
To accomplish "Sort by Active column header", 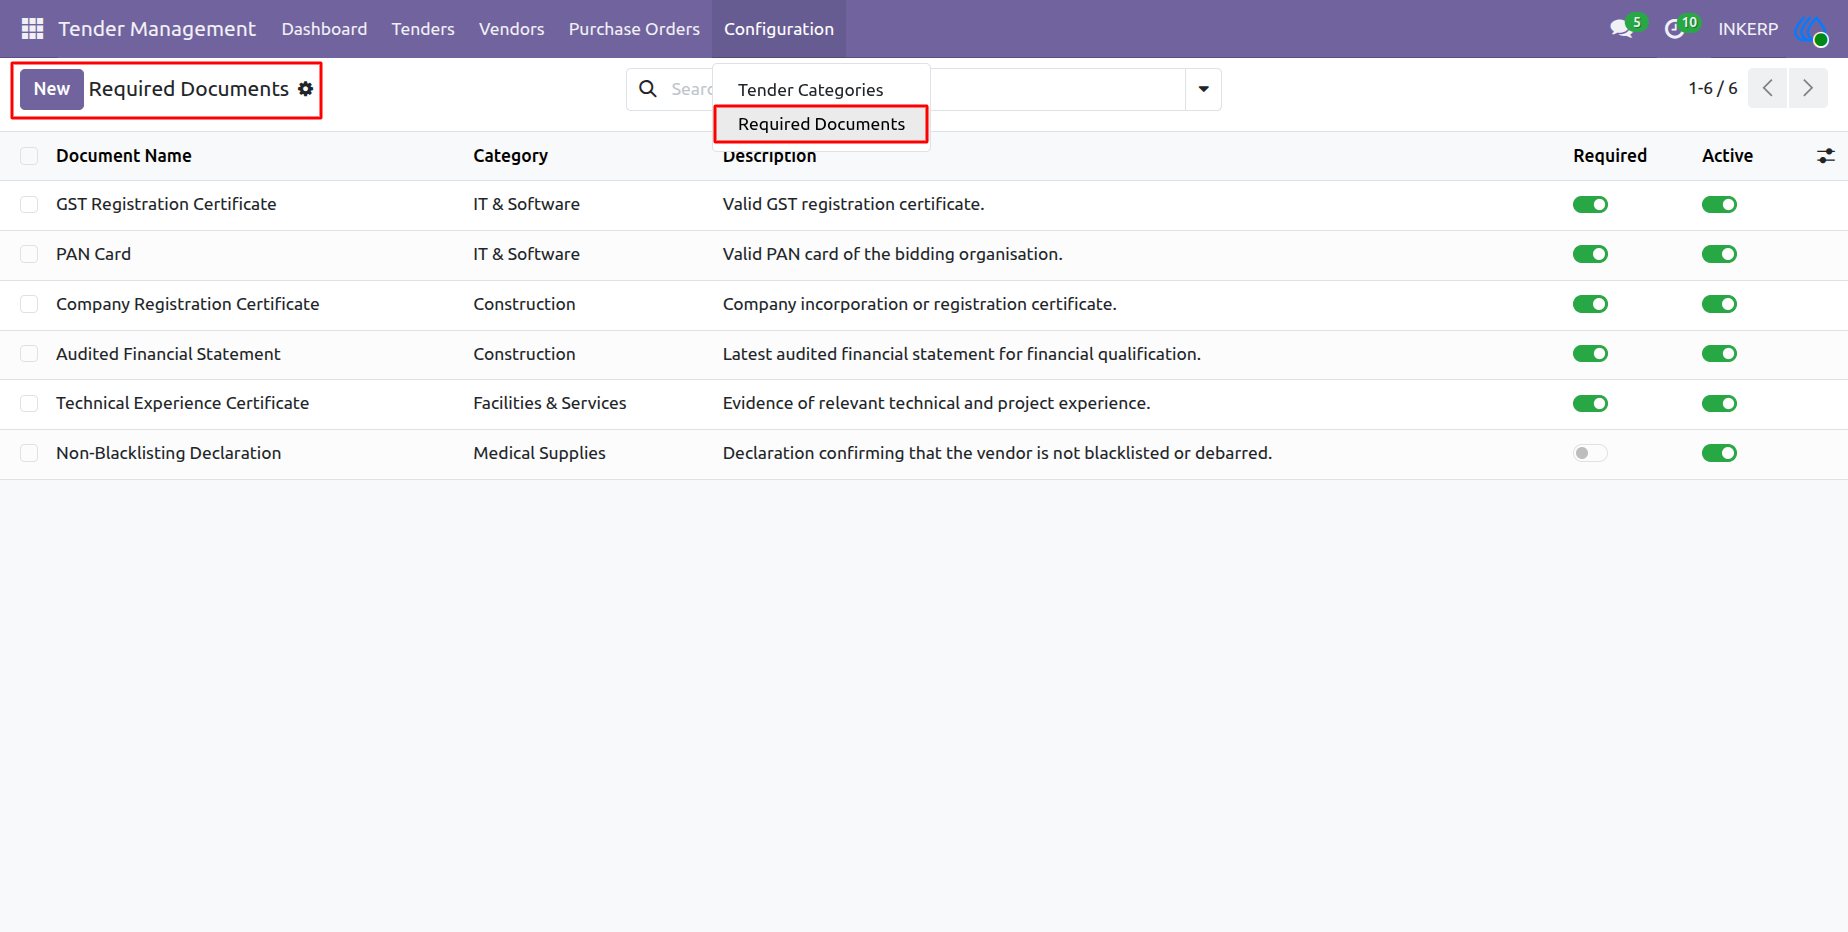I will click(x=1727, y=156).
